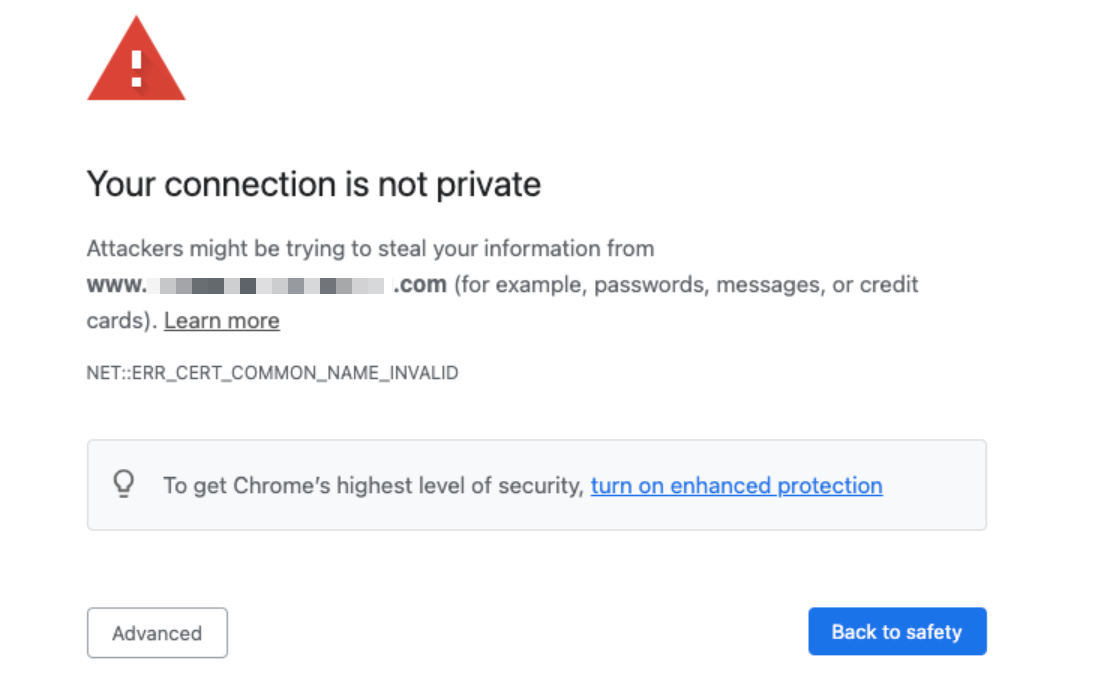Click the bold www. prefix text
Image resolution: width=1094 pixels, height=694 pixels.
117,285
